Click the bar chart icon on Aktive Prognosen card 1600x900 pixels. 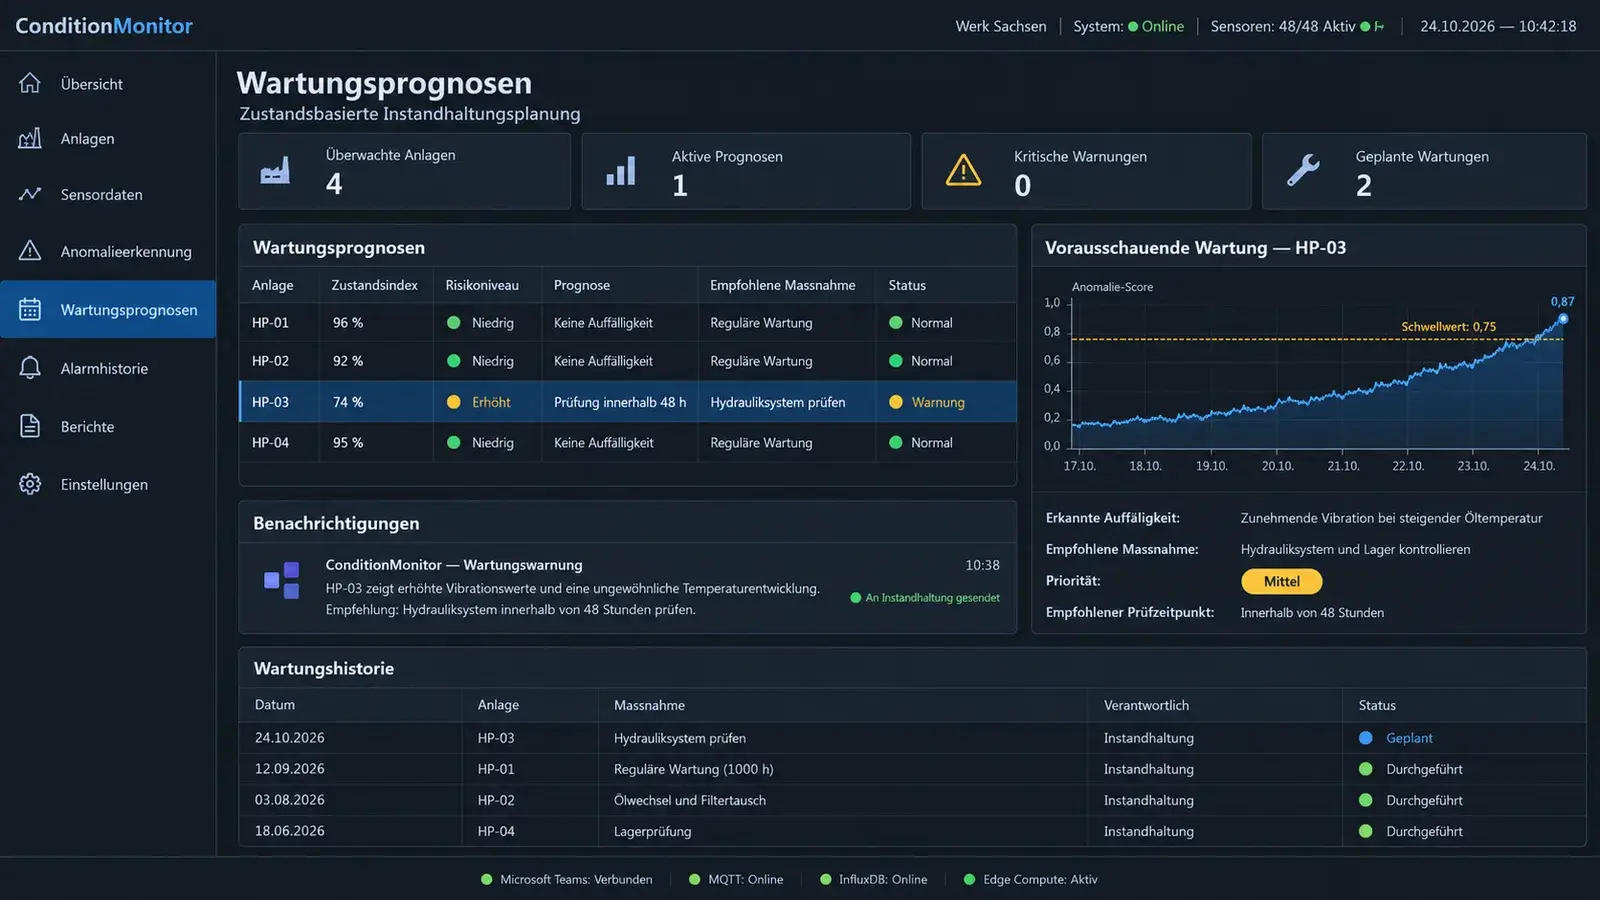[621, 171]
